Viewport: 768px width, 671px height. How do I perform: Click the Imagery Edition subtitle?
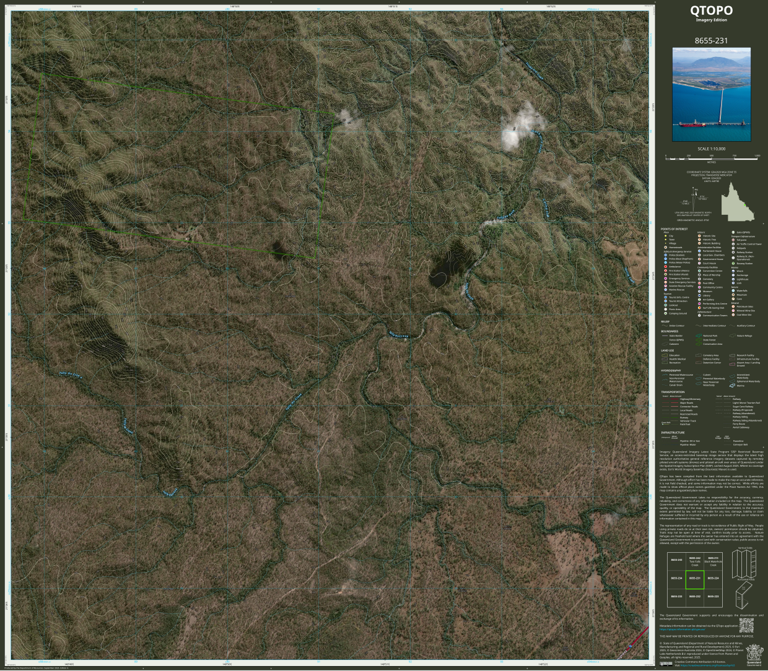[711, 20]
